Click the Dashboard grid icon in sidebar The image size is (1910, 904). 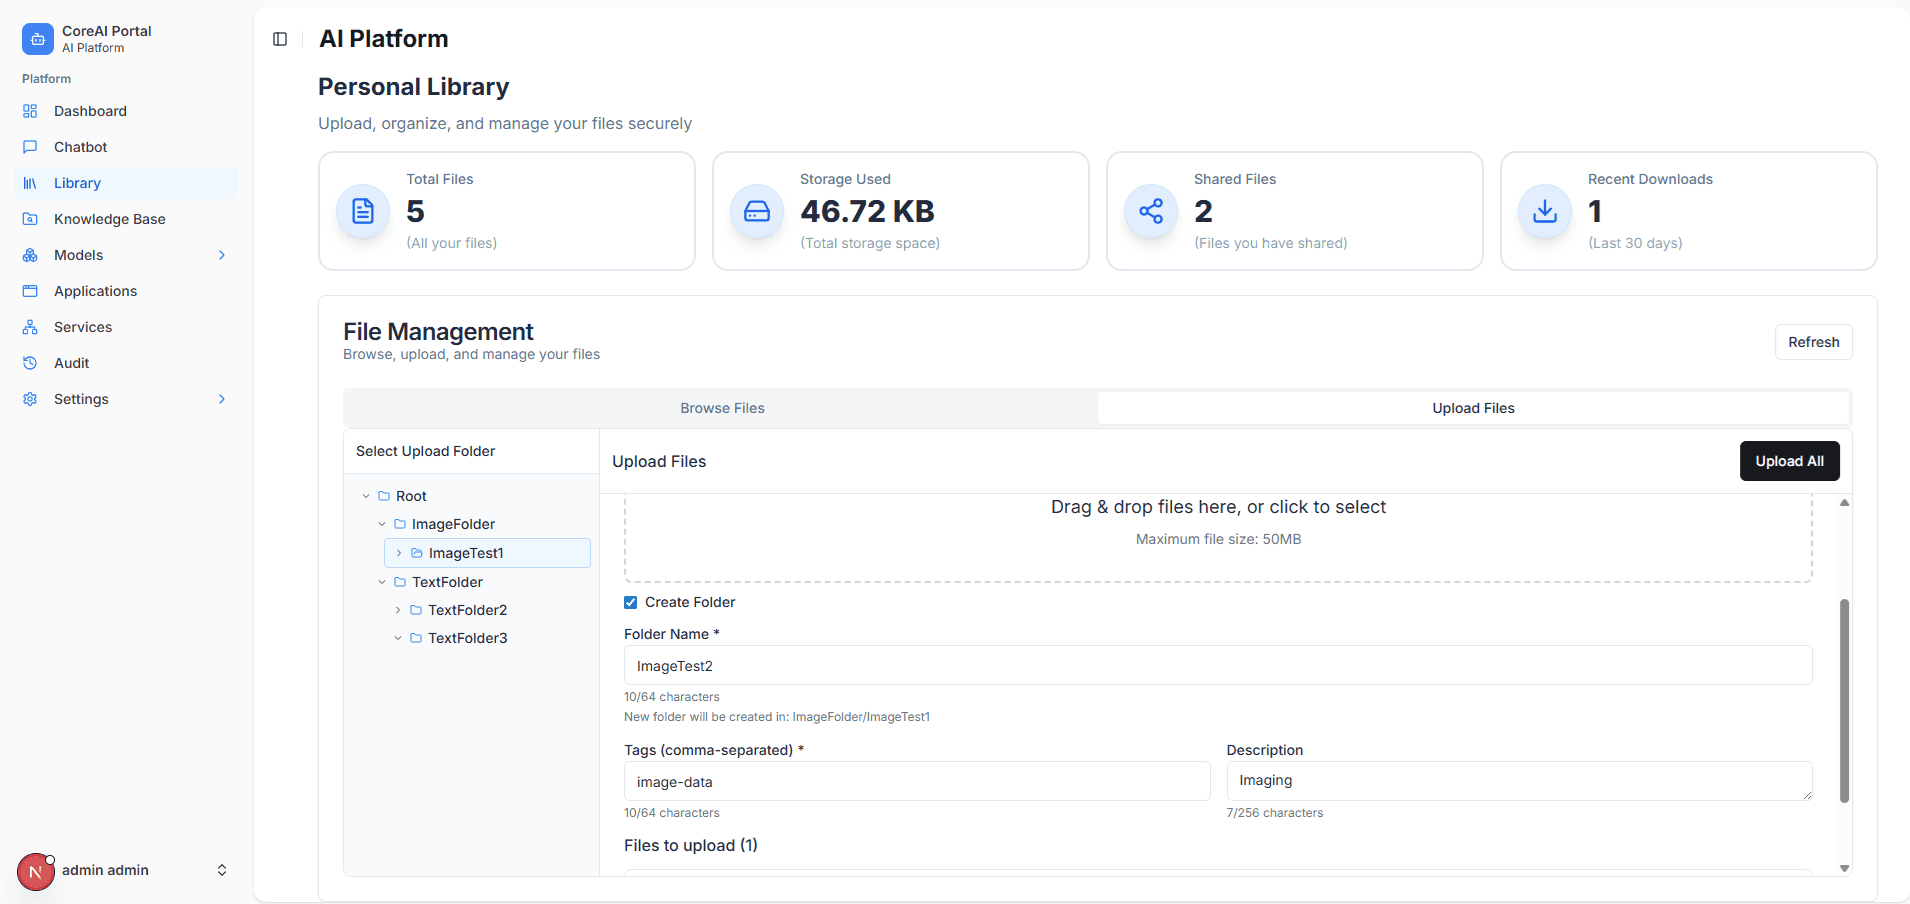click(x=30, y=111)
